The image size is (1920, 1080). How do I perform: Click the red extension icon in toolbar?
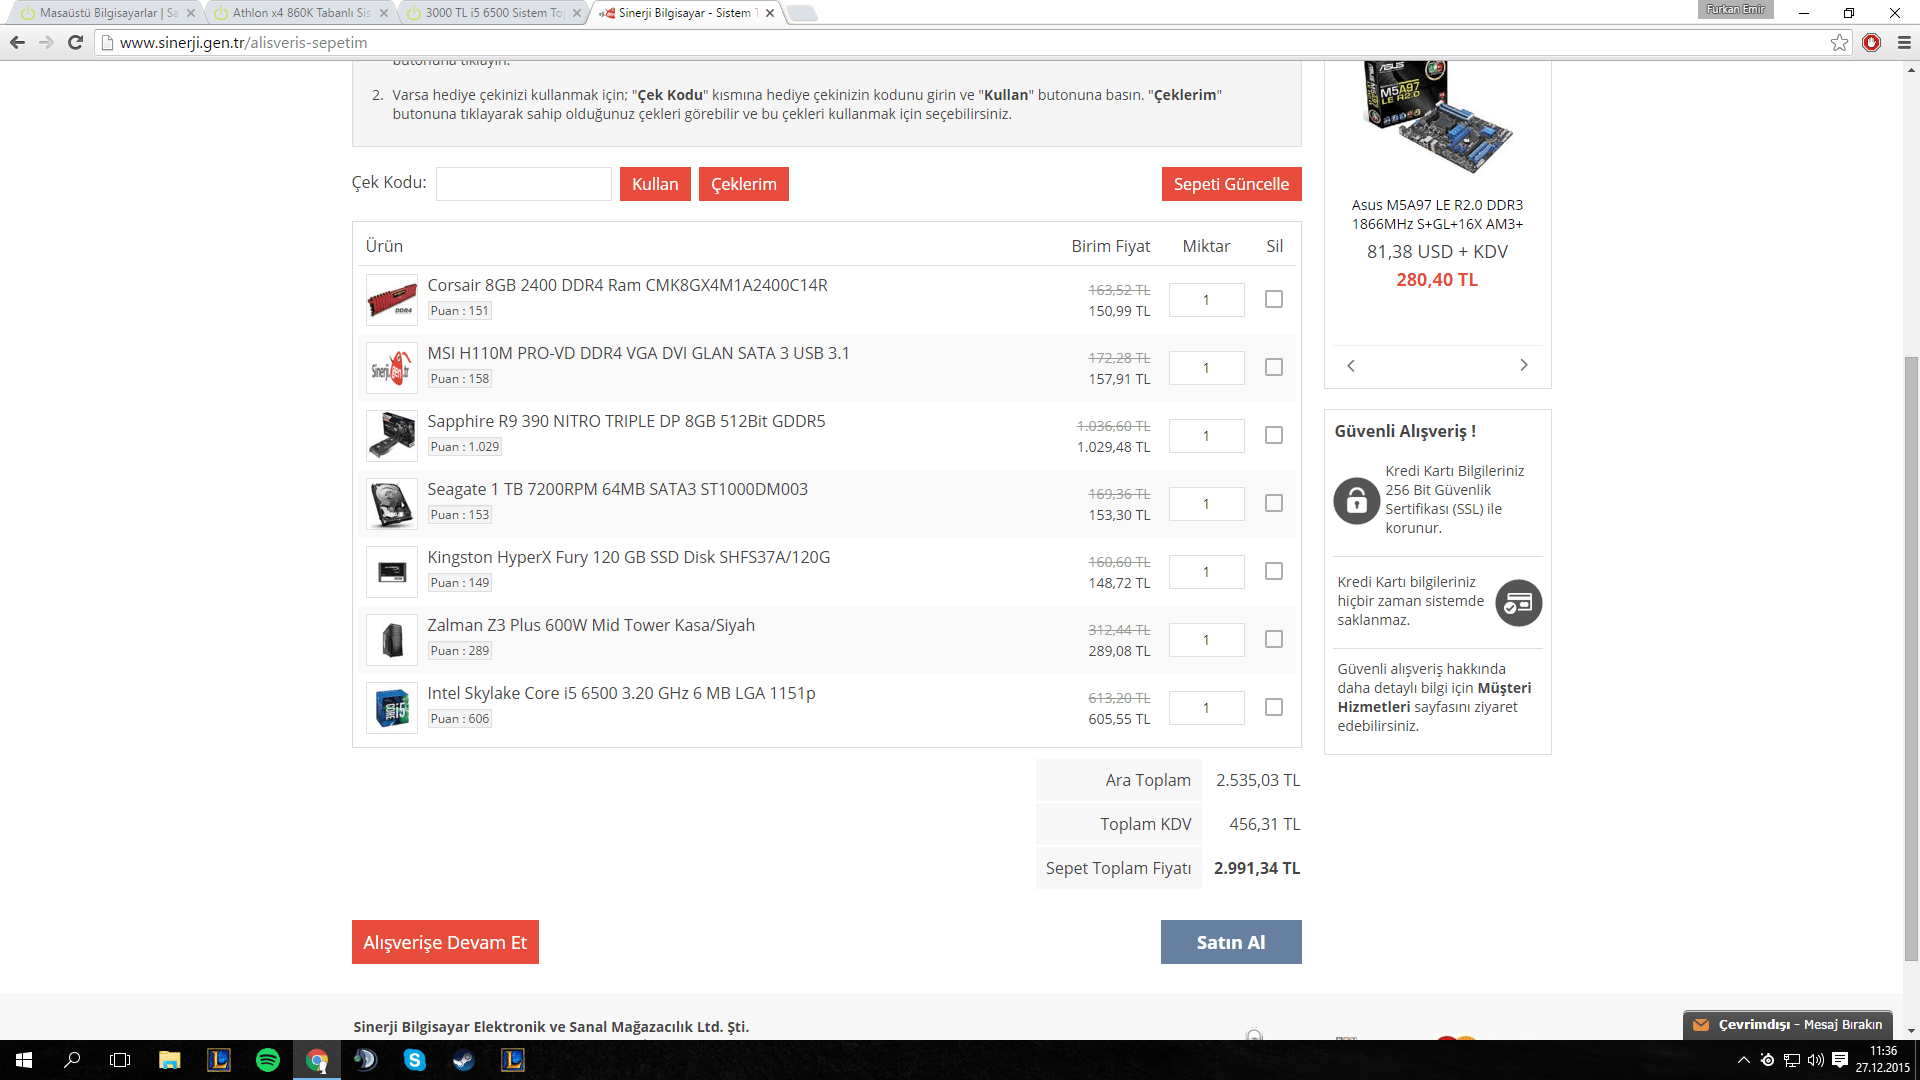click(x=1872, y=42)
